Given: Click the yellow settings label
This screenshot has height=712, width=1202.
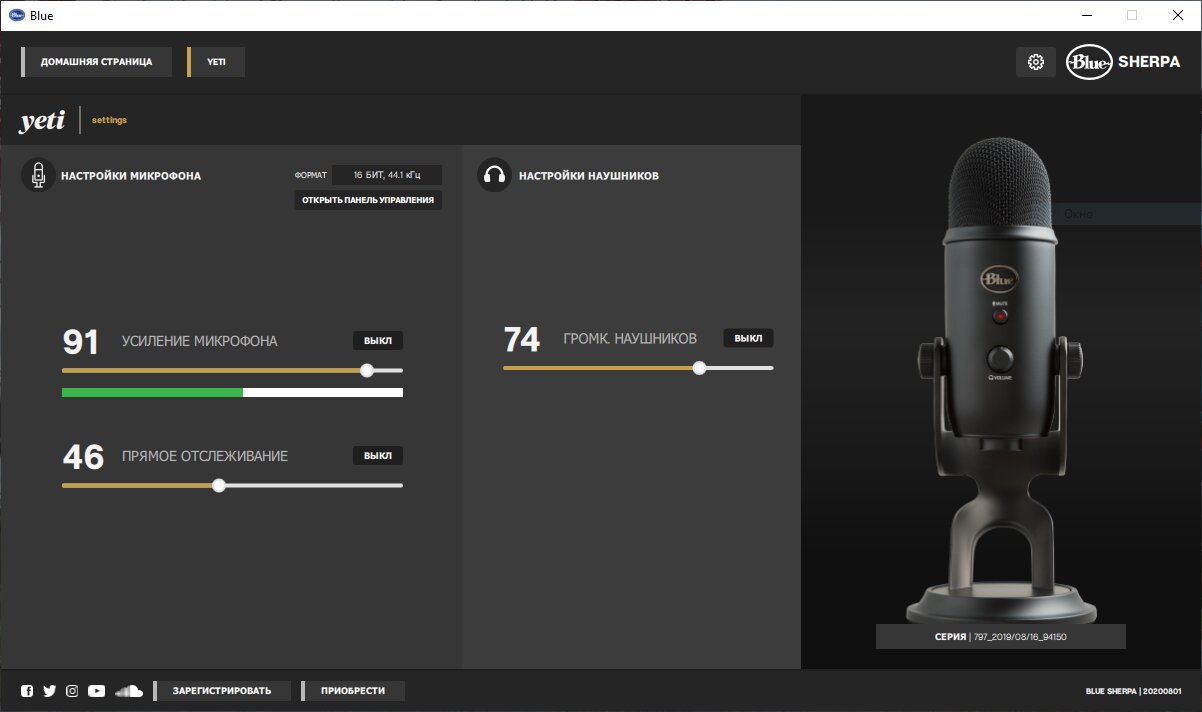Looking at the screenshot, I should click(x=109, y=120).
